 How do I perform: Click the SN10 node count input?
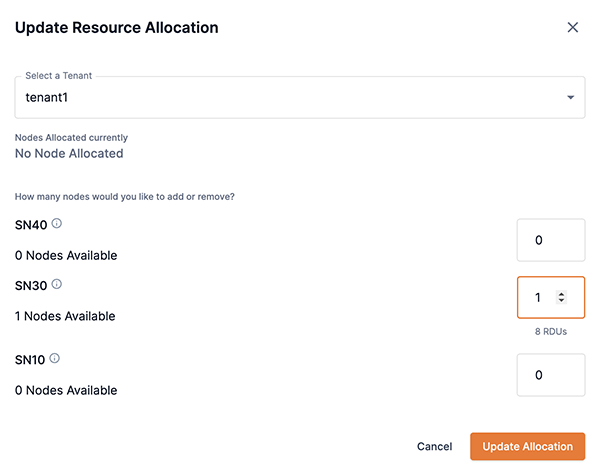click(x=550, y=374)
